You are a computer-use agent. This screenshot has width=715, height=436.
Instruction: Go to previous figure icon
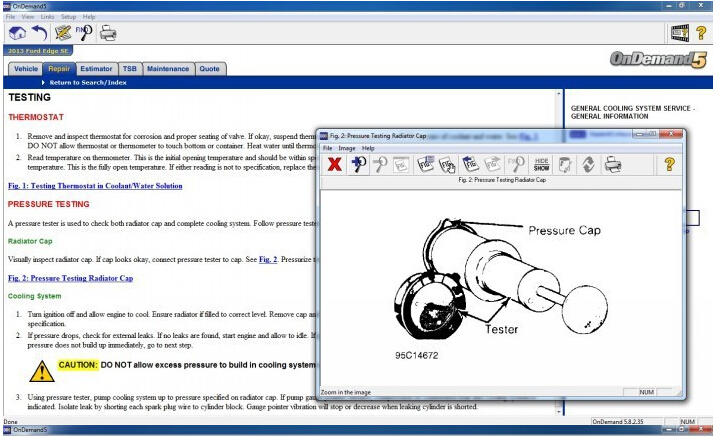(470, 165)
